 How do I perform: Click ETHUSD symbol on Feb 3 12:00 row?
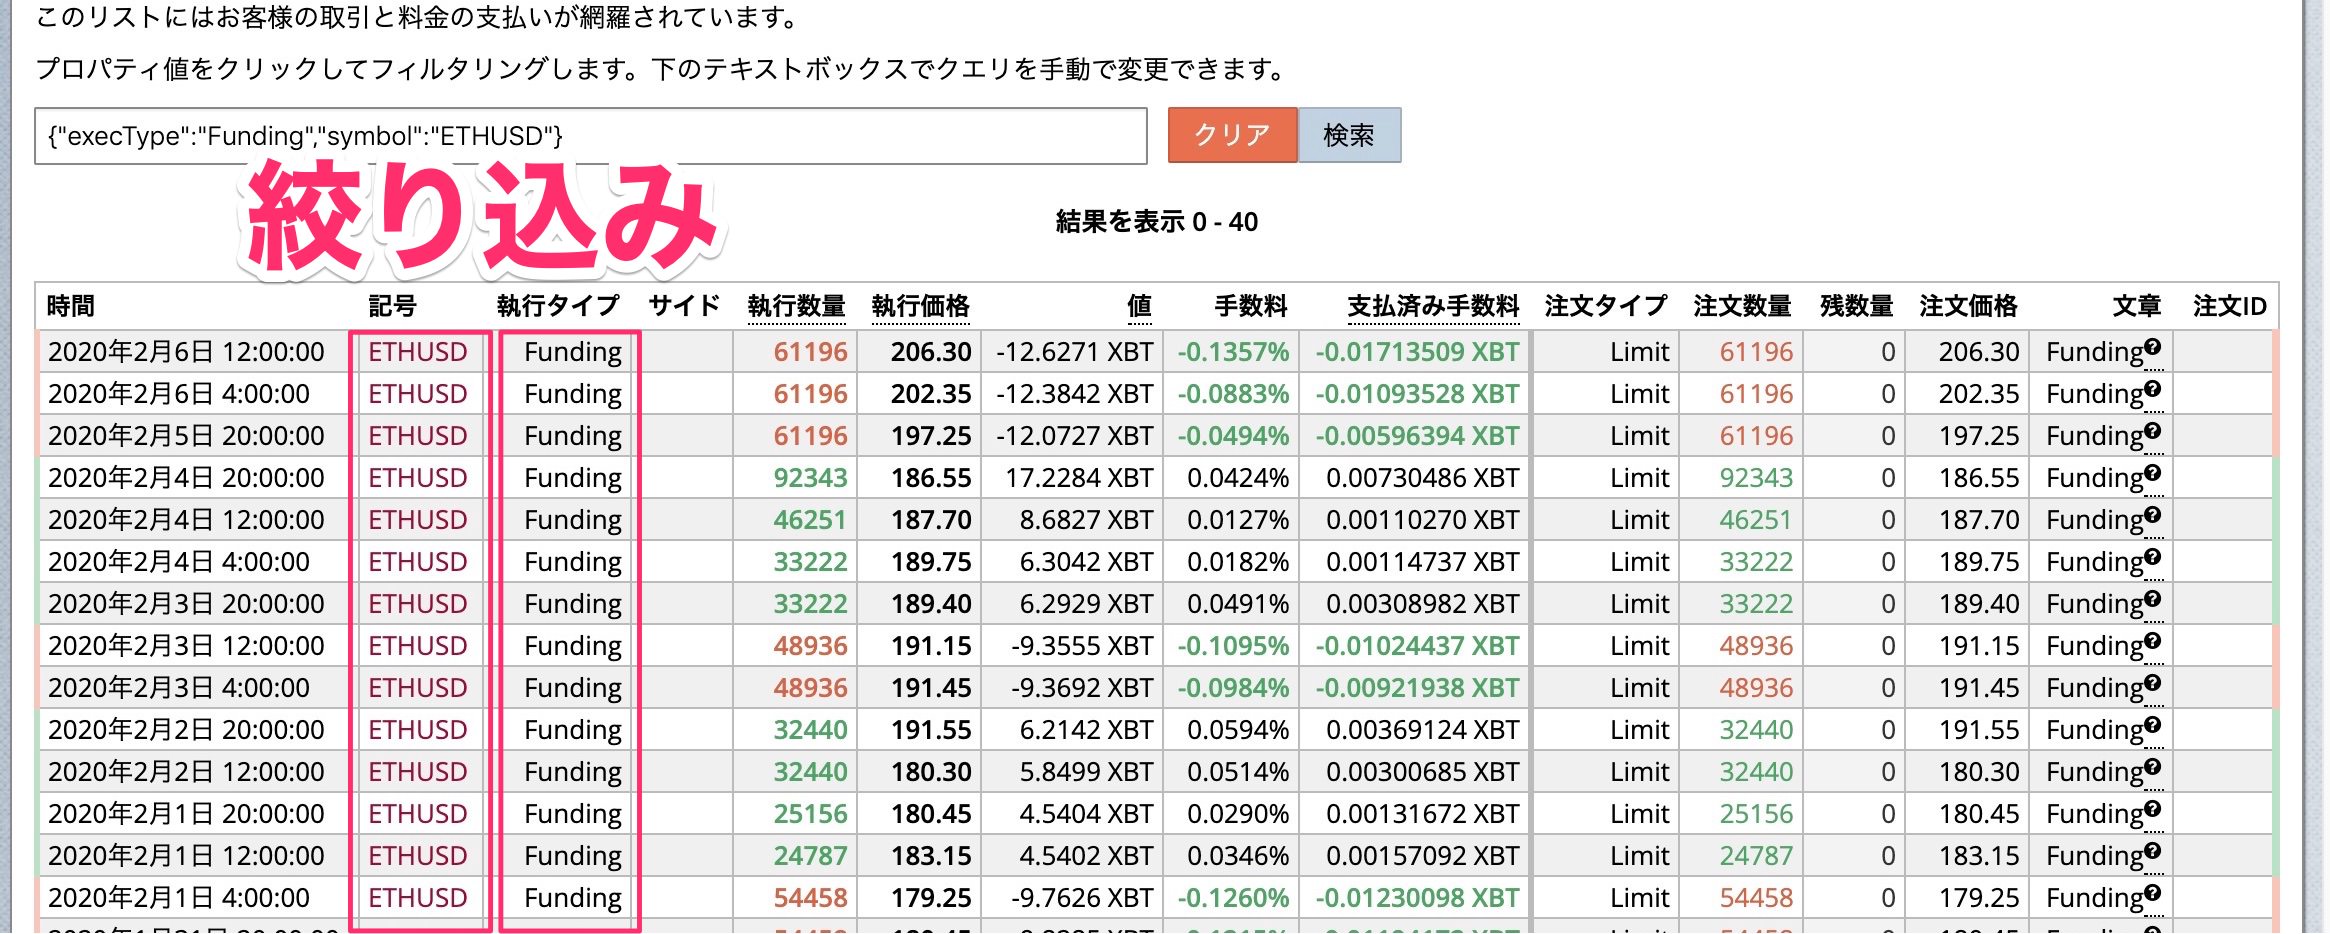point(417,646)
